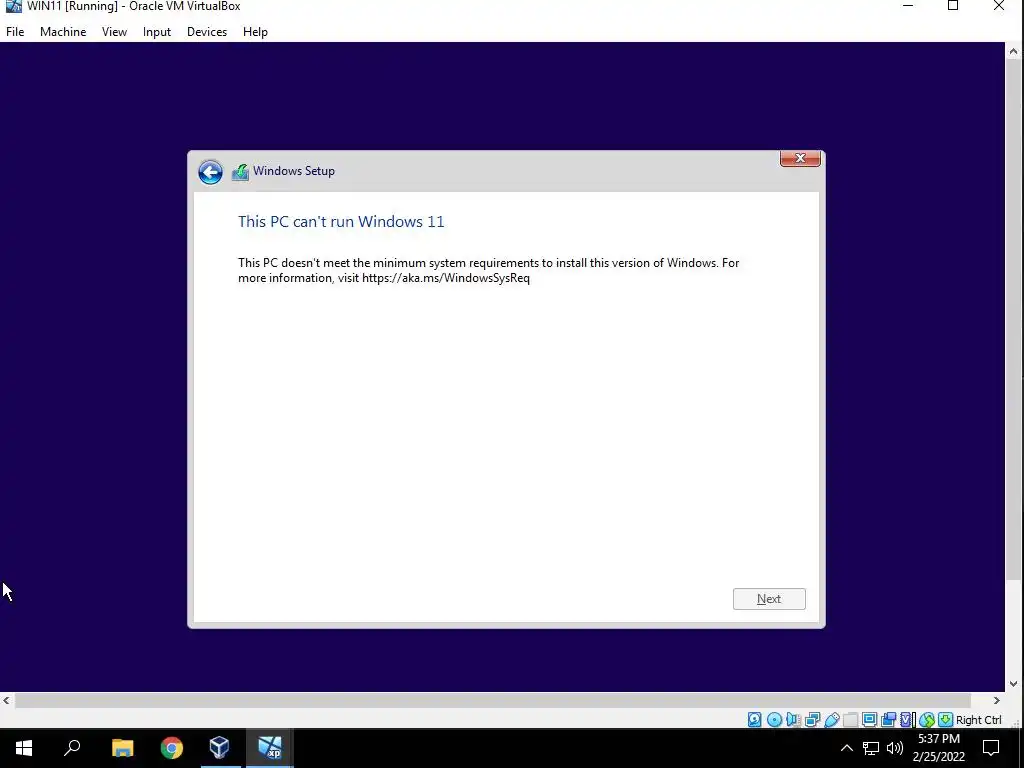Minimize the VirtualBox window
The image size is (1024, 768).
coord(908,7)
